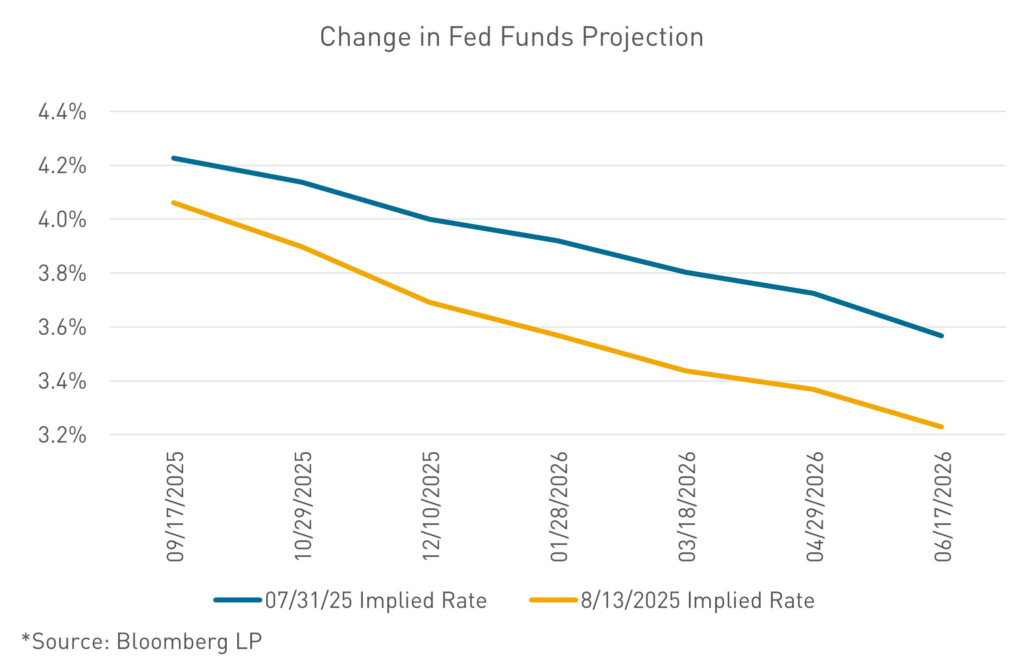
Task: Click the 4.0% y-axis label
Action: click(x=63, y=220)
